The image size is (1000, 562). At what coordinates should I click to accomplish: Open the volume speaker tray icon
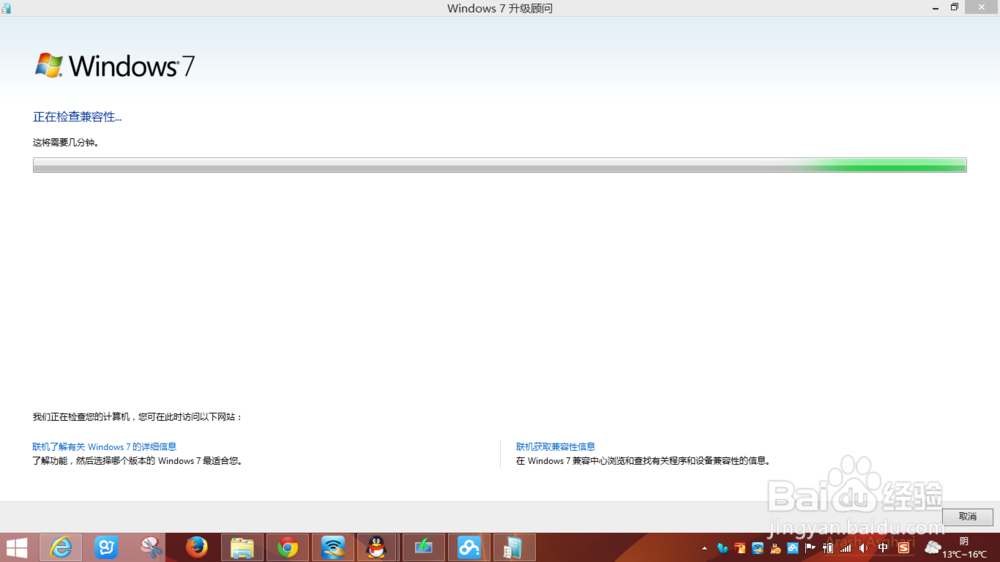864,548
